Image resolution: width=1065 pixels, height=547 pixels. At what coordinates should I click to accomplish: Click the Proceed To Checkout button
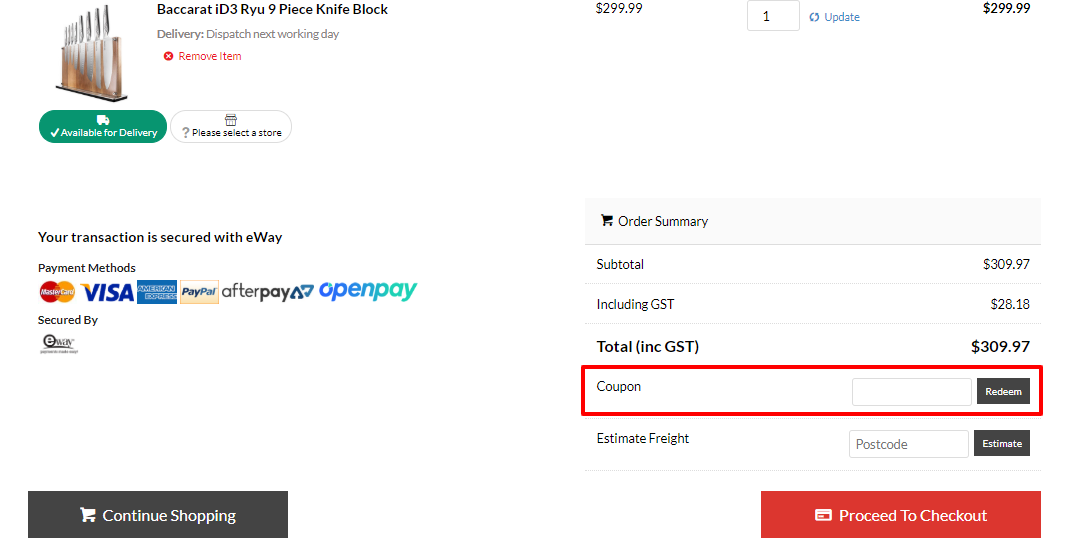[x=900, y=515]
